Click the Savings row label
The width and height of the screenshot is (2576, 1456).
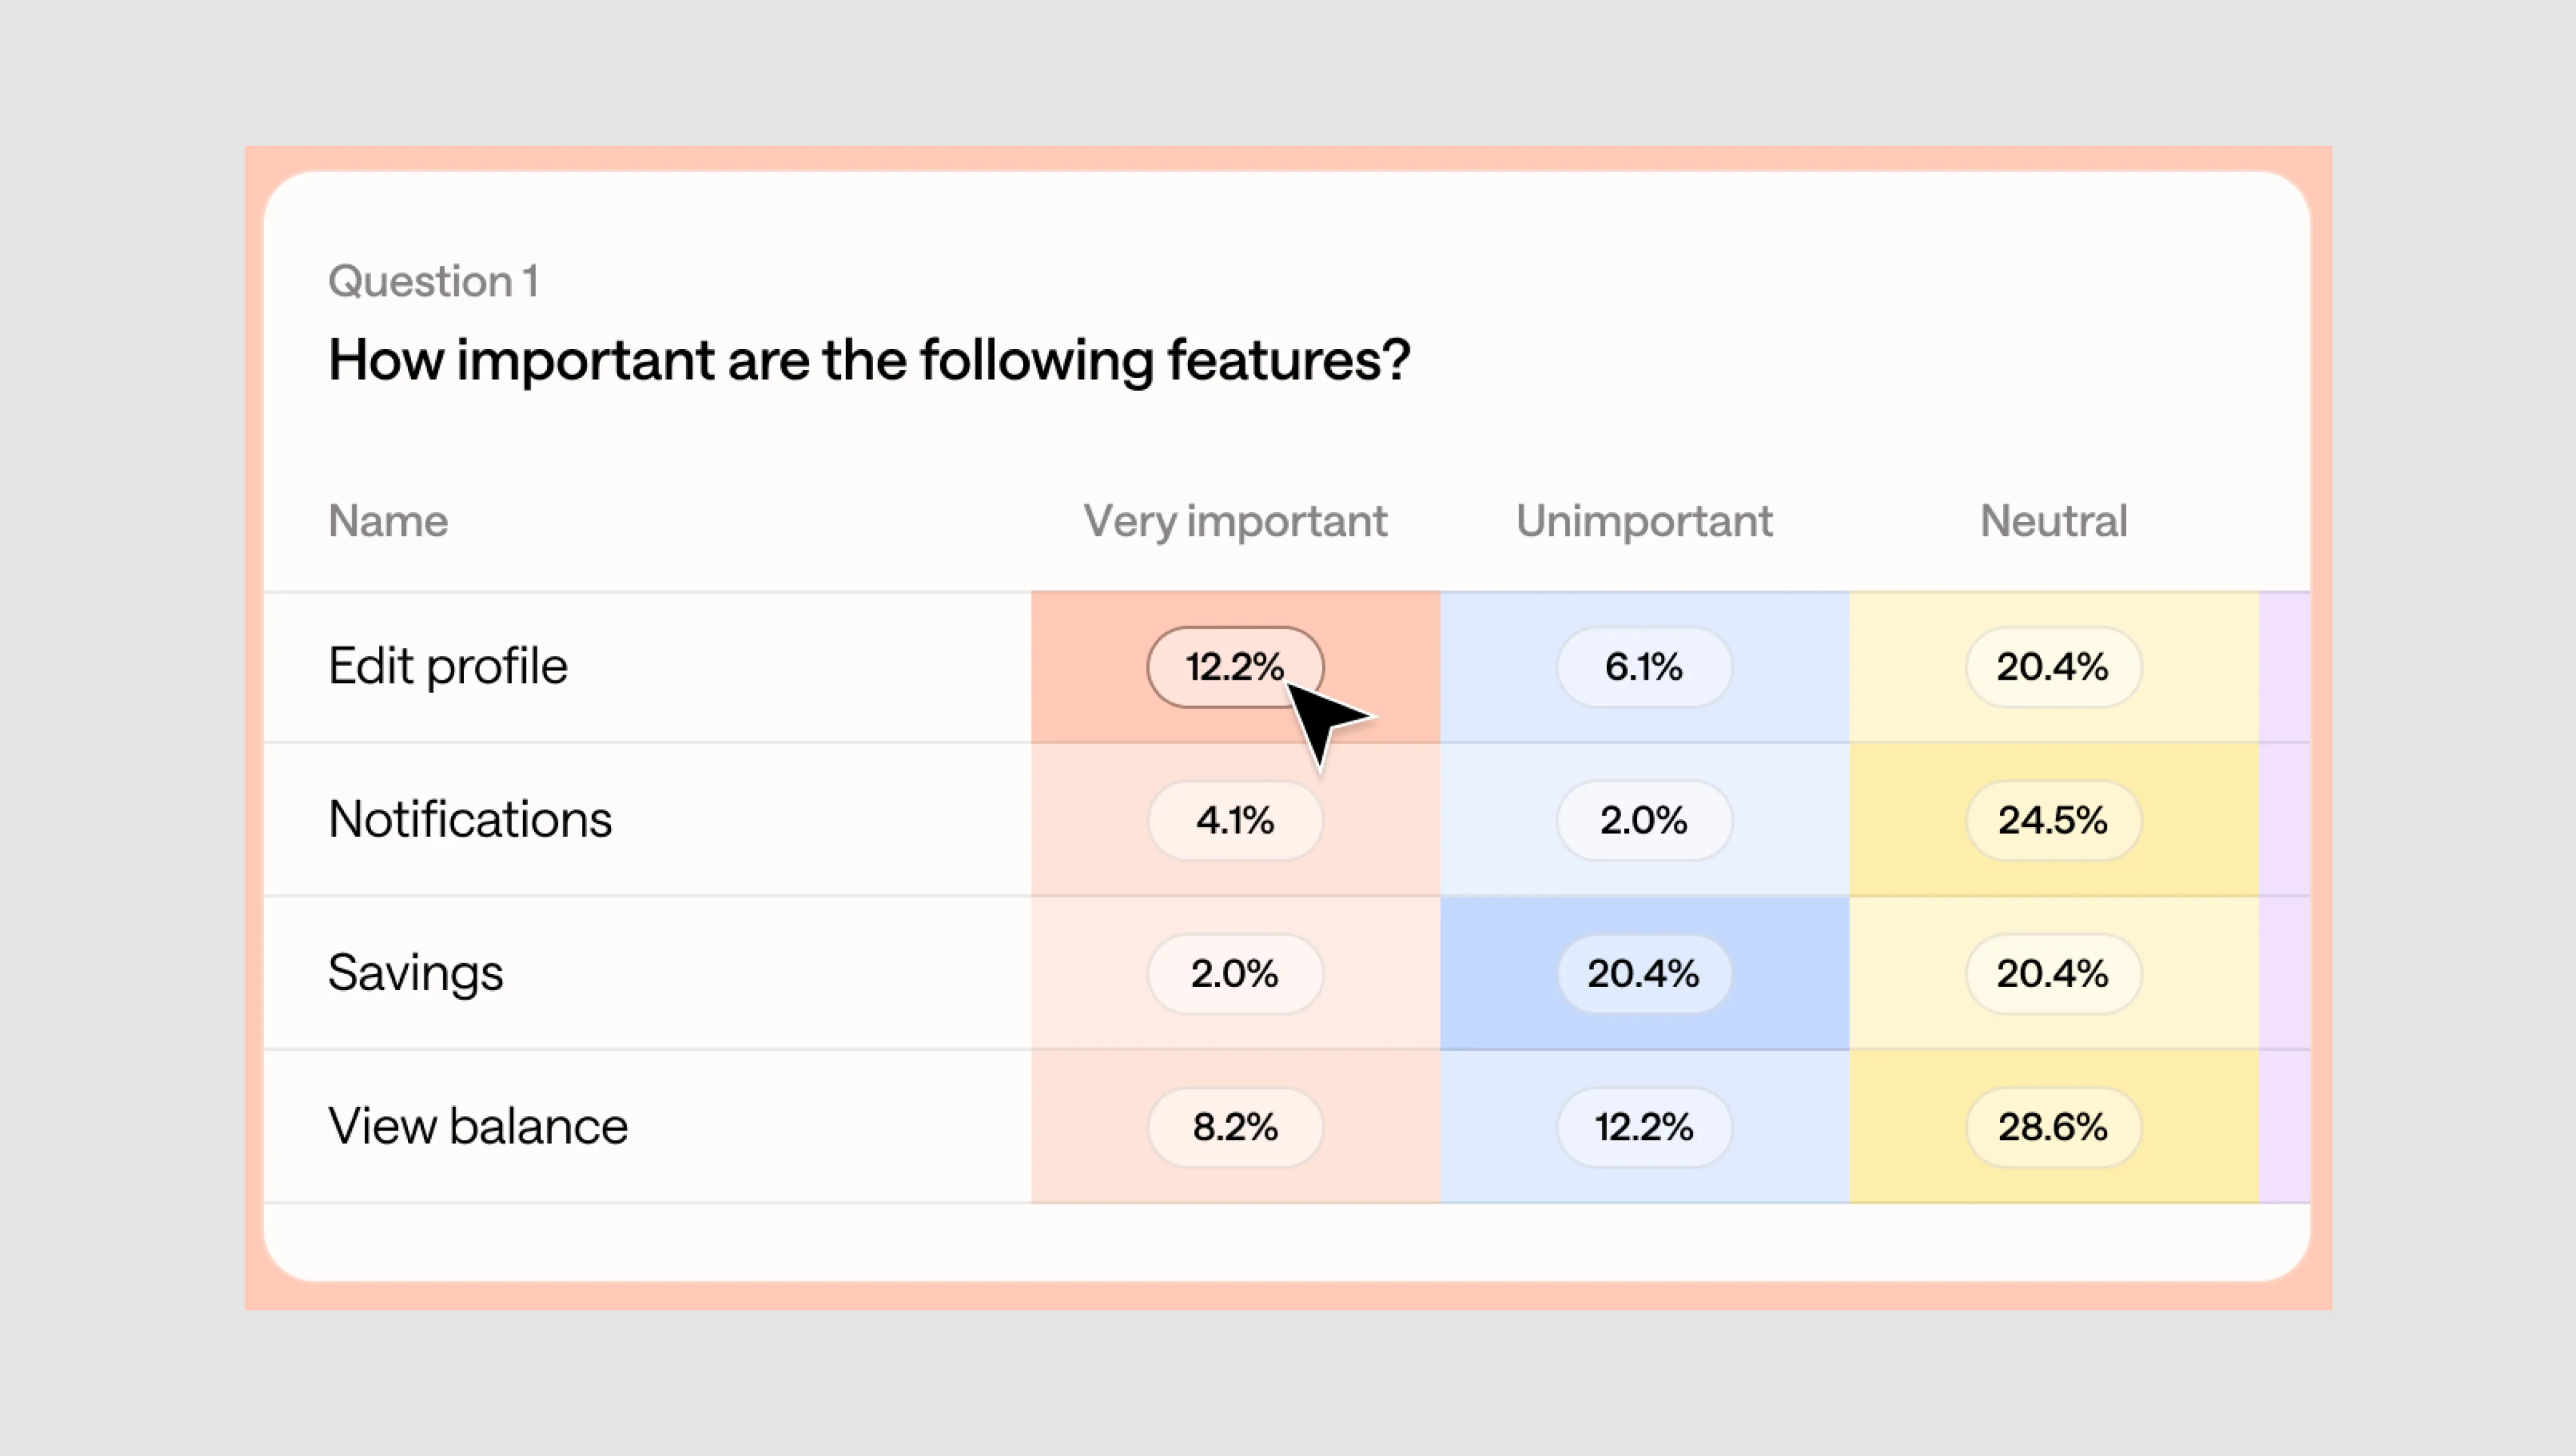(415, 973)
